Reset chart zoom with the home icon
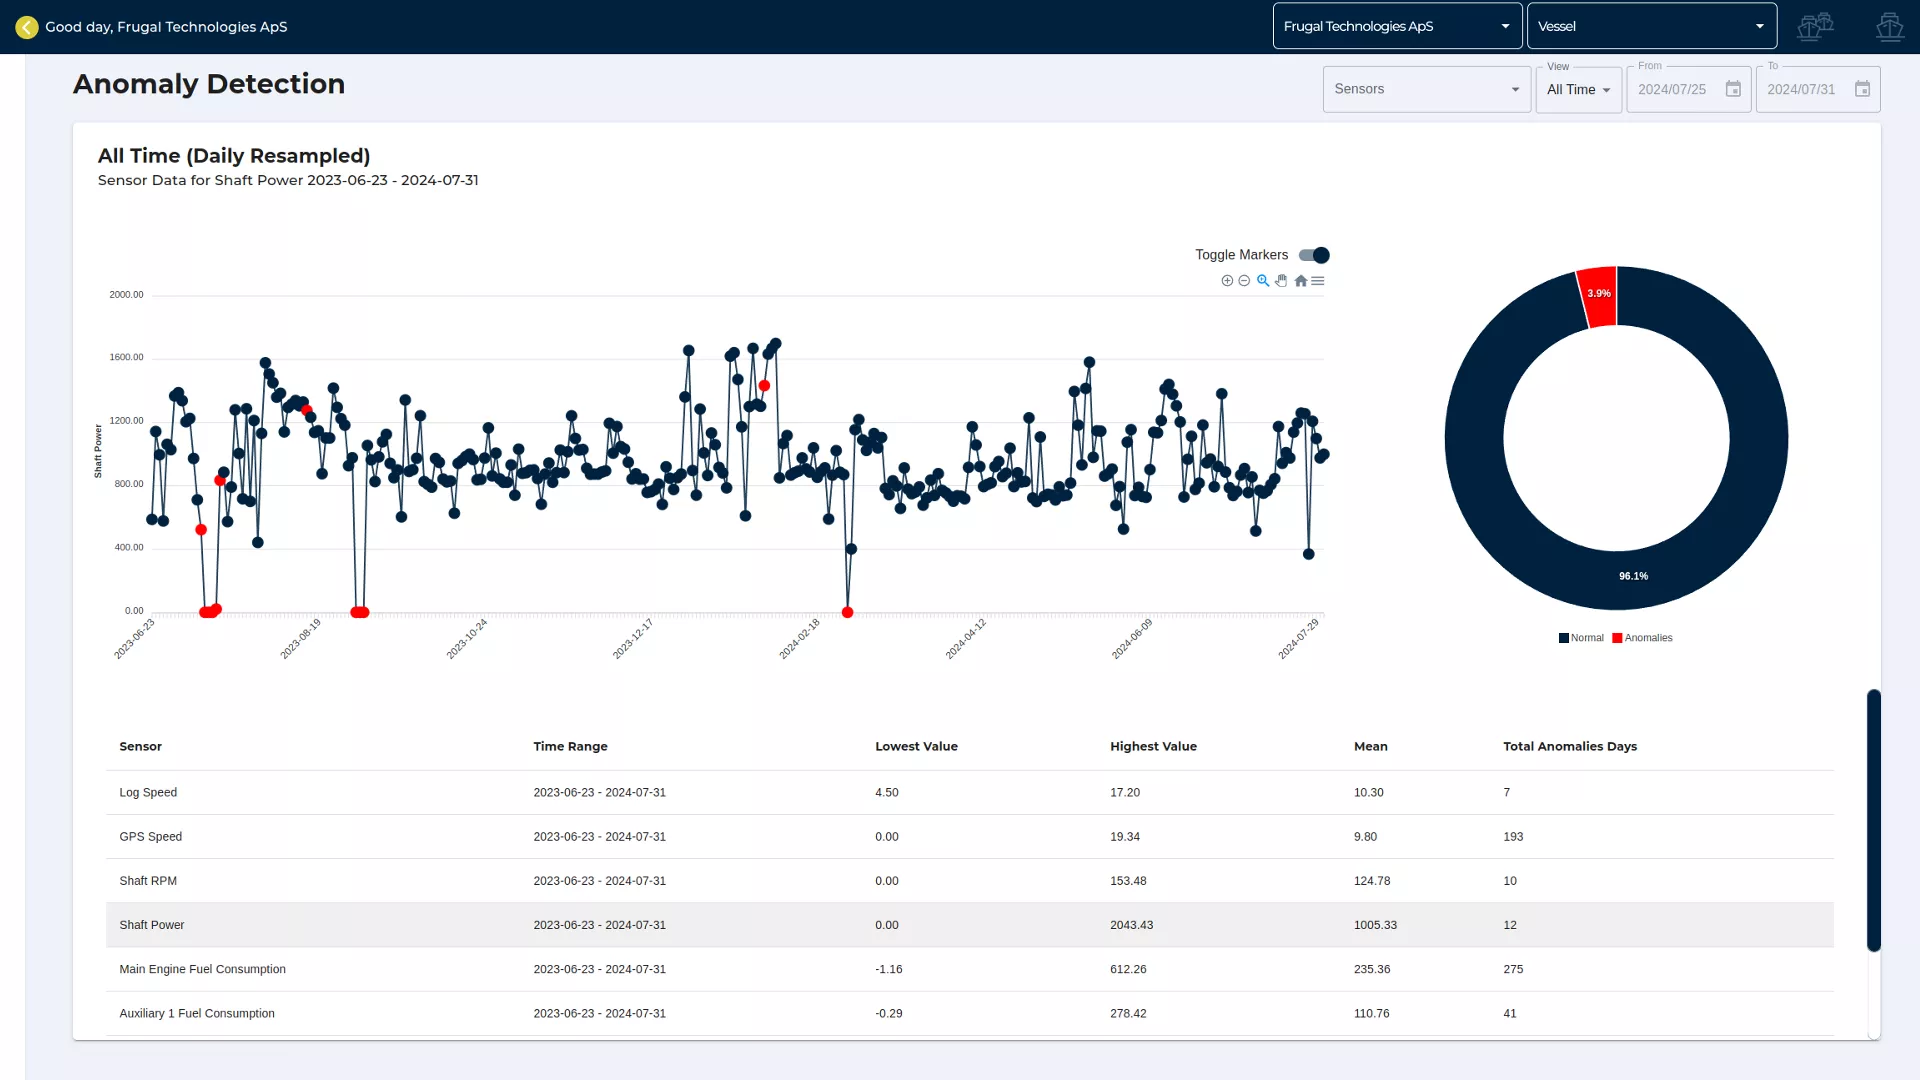The height and width of the screenshot is (1080, 1920). [x=1299, y=281]
